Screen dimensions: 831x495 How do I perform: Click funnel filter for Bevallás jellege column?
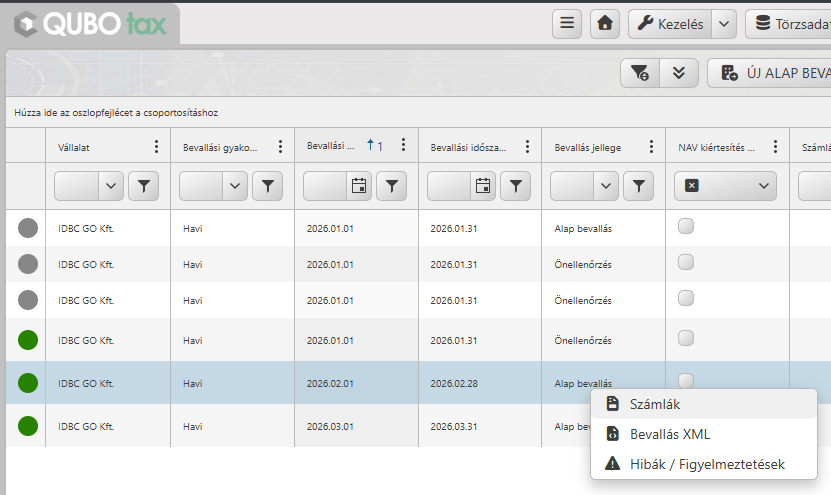point(639,186)
